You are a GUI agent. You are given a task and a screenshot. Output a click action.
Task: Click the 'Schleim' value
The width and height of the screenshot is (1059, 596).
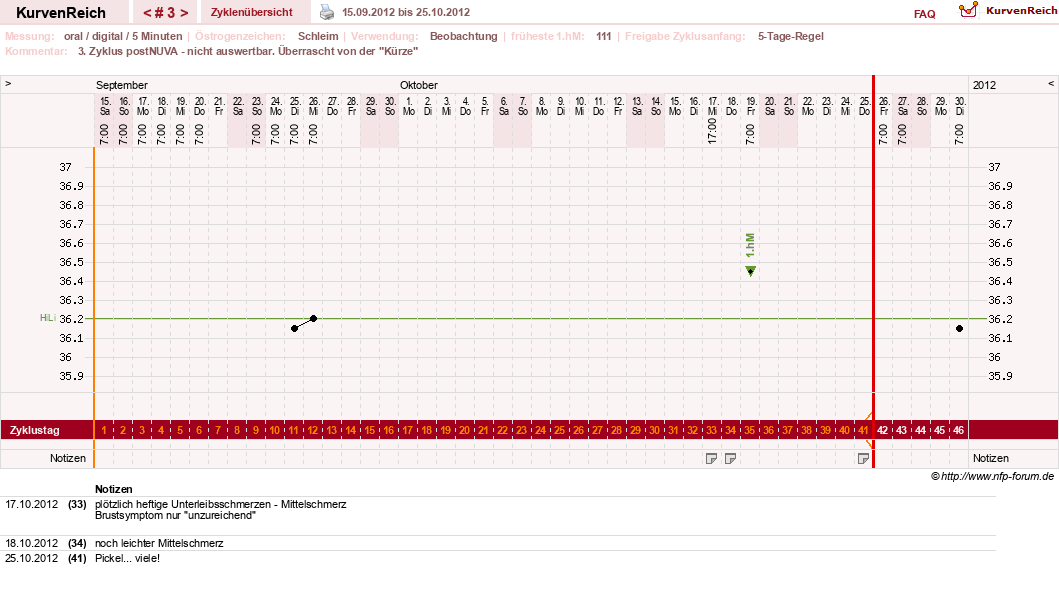[x=318, y=36]
